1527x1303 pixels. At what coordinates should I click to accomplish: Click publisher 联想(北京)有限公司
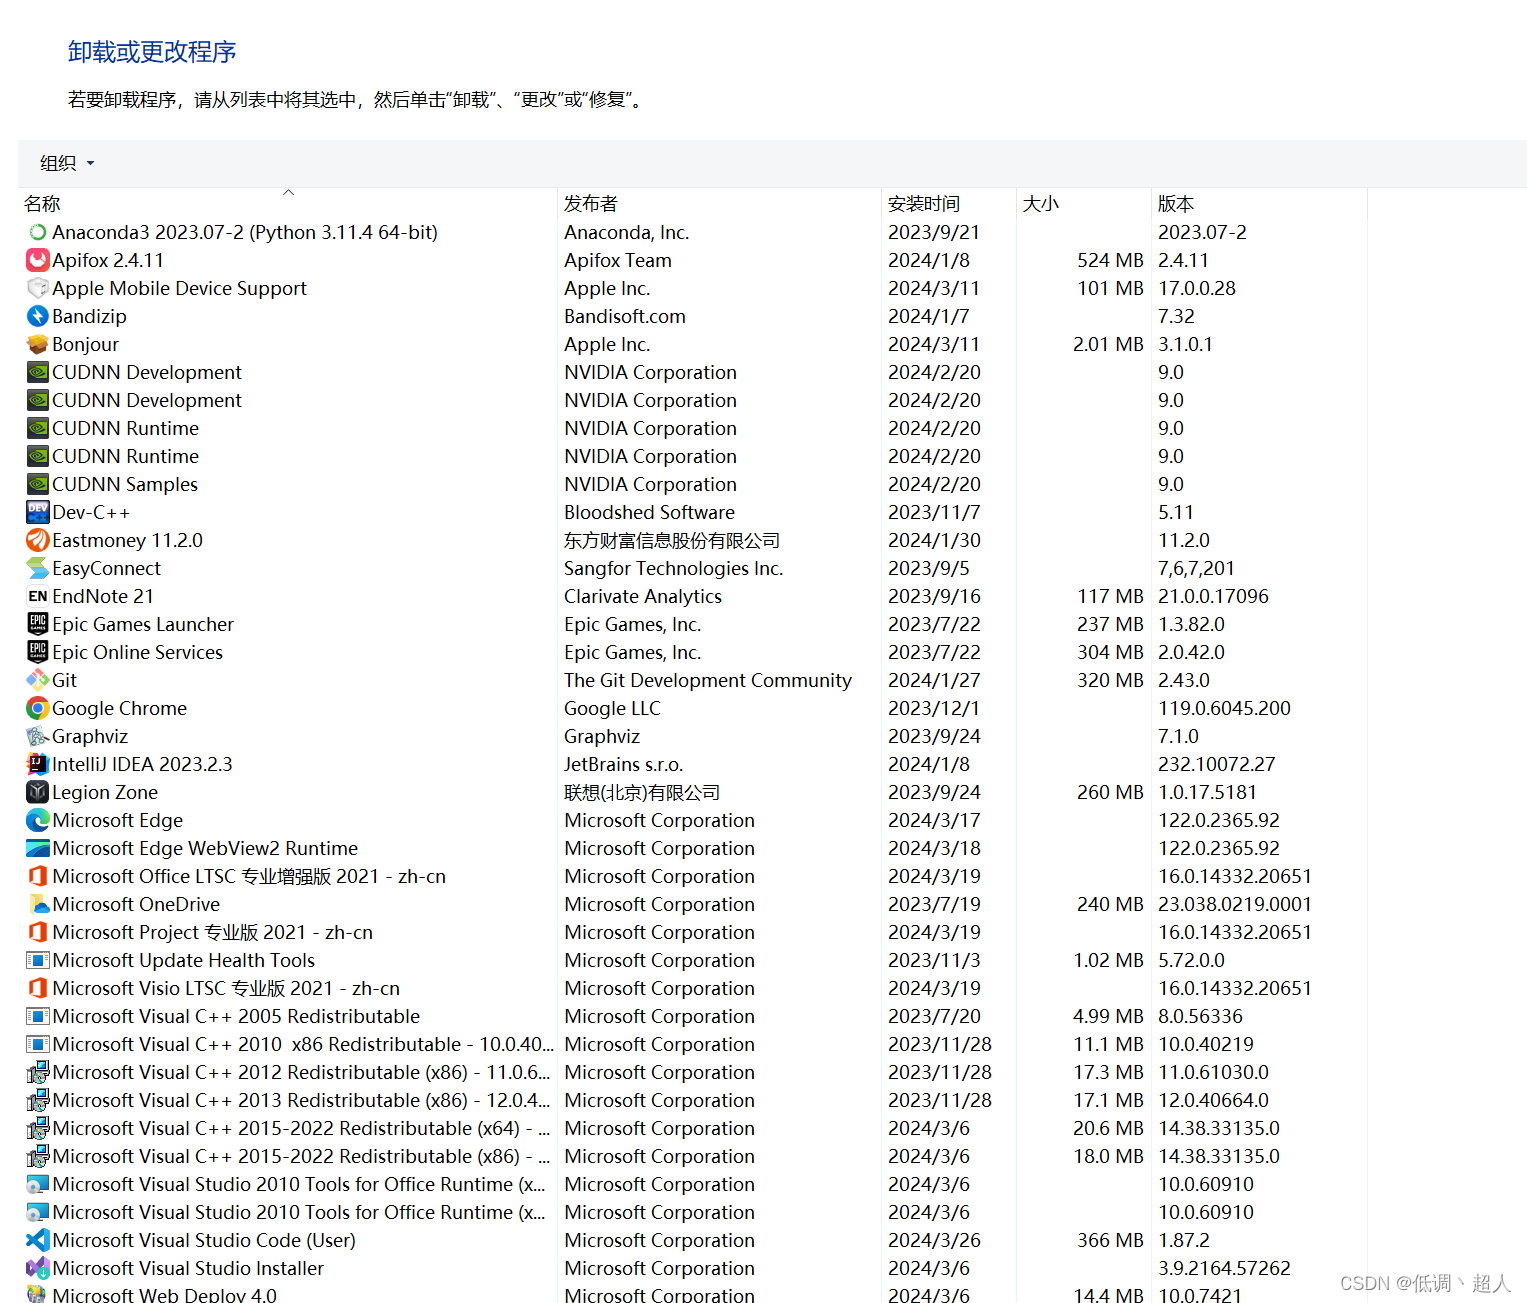click(x=642, y=792)
